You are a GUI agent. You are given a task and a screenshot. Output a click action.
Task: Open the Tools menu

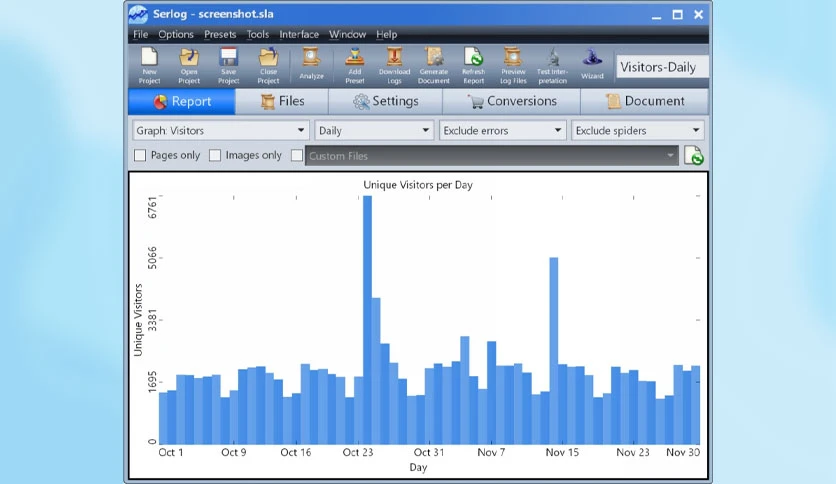tap(258, 34)
